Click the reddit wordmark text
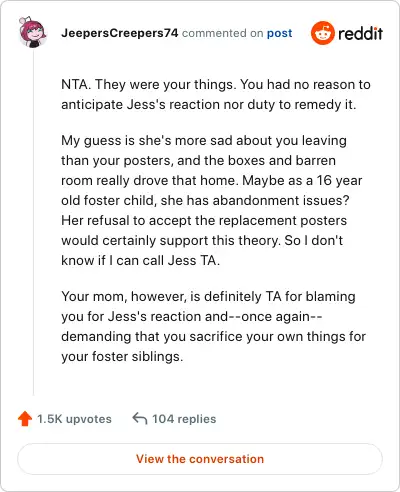This screenshot has height=492, width=400. [x=360, y=33]
